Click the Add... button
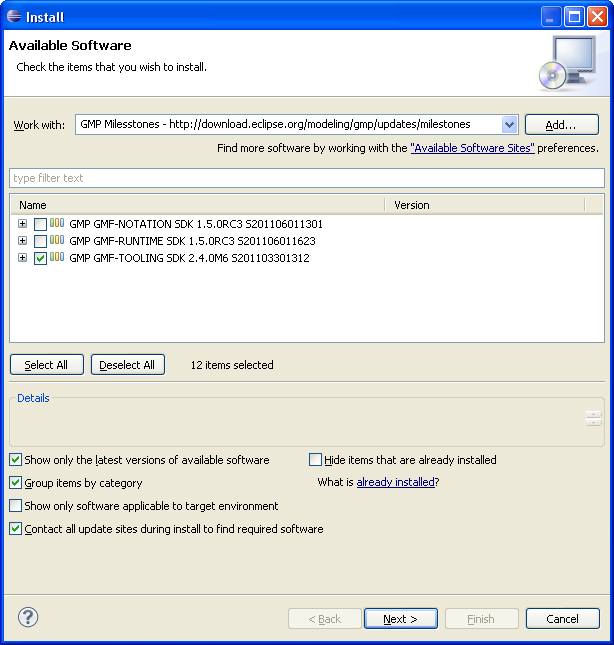Viewport: 614px width, 645px height. pos(562,125)
